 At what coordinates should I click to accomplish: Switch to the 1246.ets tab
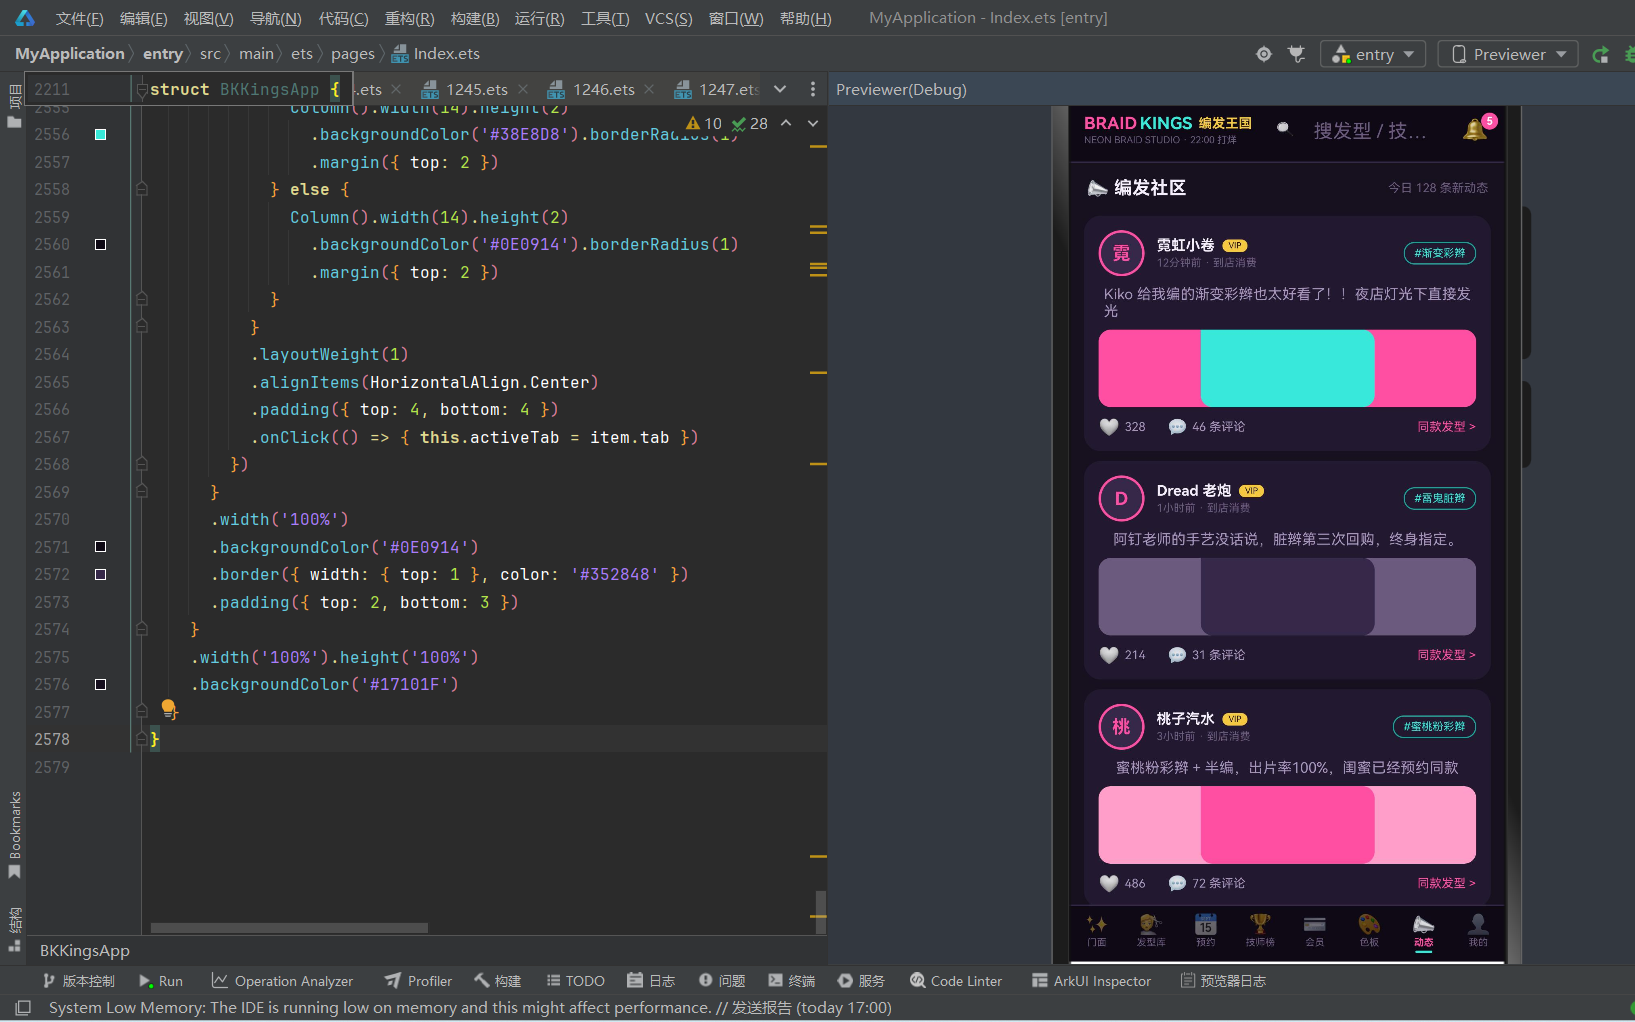pyautogui.click(x=603, y=89)
